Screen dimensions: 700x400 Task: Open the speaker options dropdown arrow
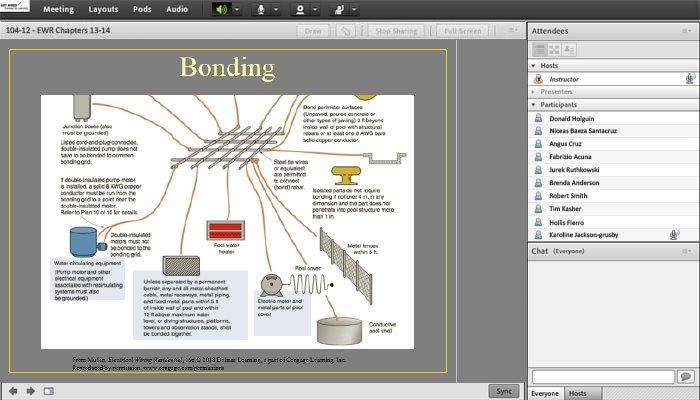pos(236,9)
